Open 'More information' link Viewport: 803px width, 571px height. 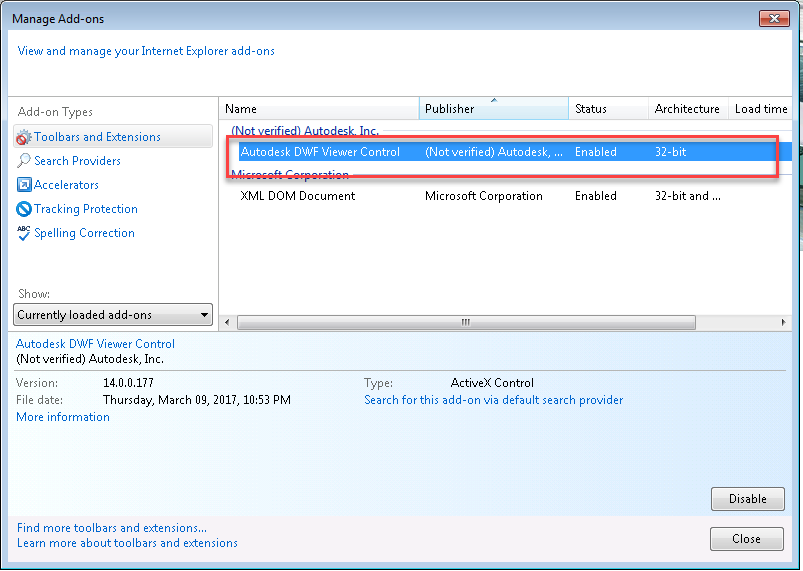pos(63,417)
